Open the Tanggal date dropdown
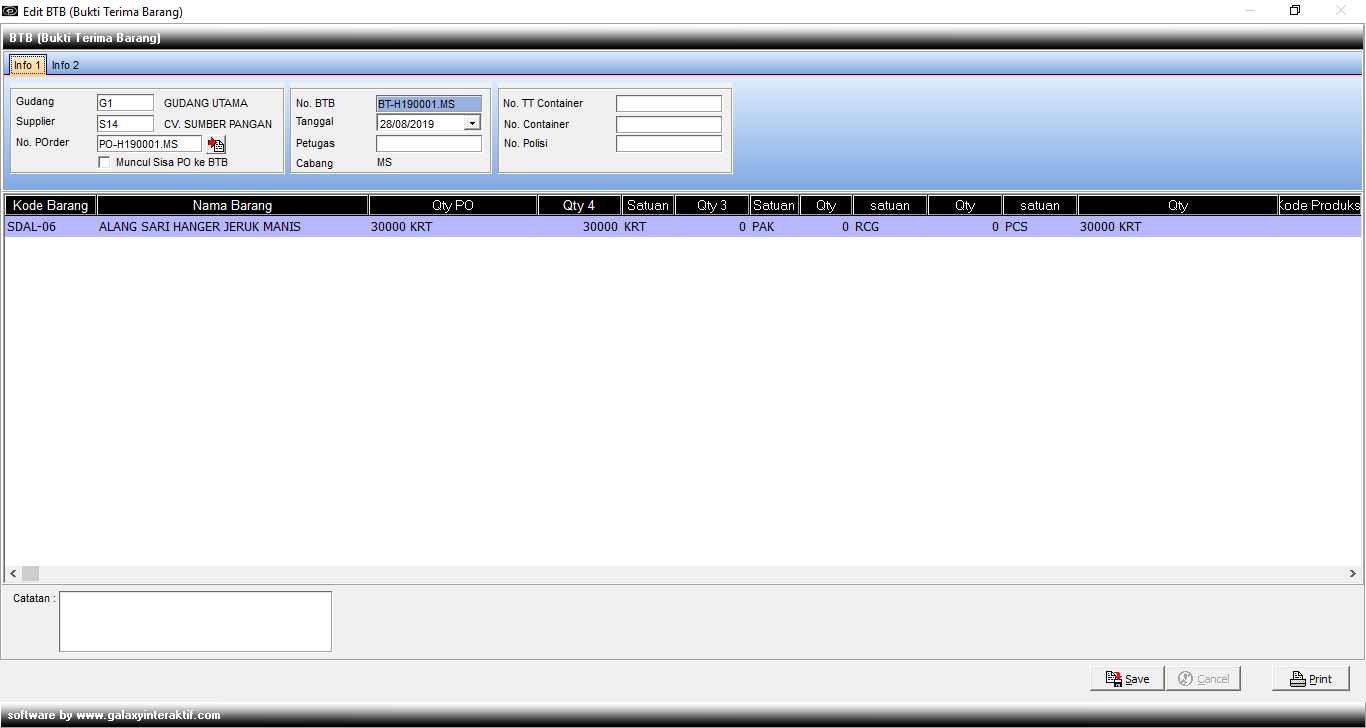Image resolution: width=1366 pixels, height=728 pixels. click(x=472, y=123)
